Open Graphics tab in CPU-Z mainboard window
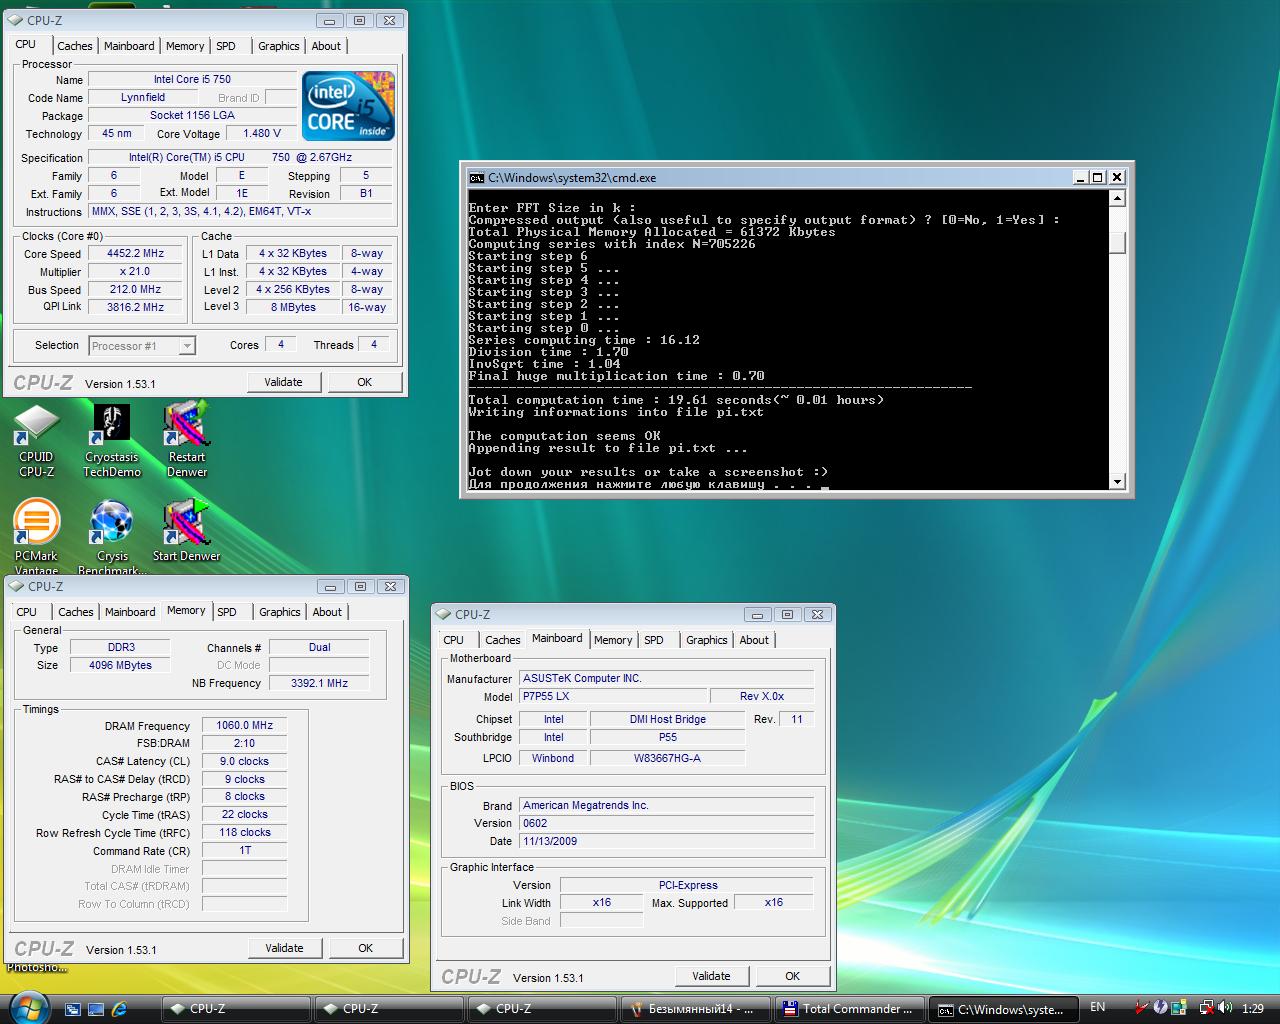 click(x=706, y=640)
